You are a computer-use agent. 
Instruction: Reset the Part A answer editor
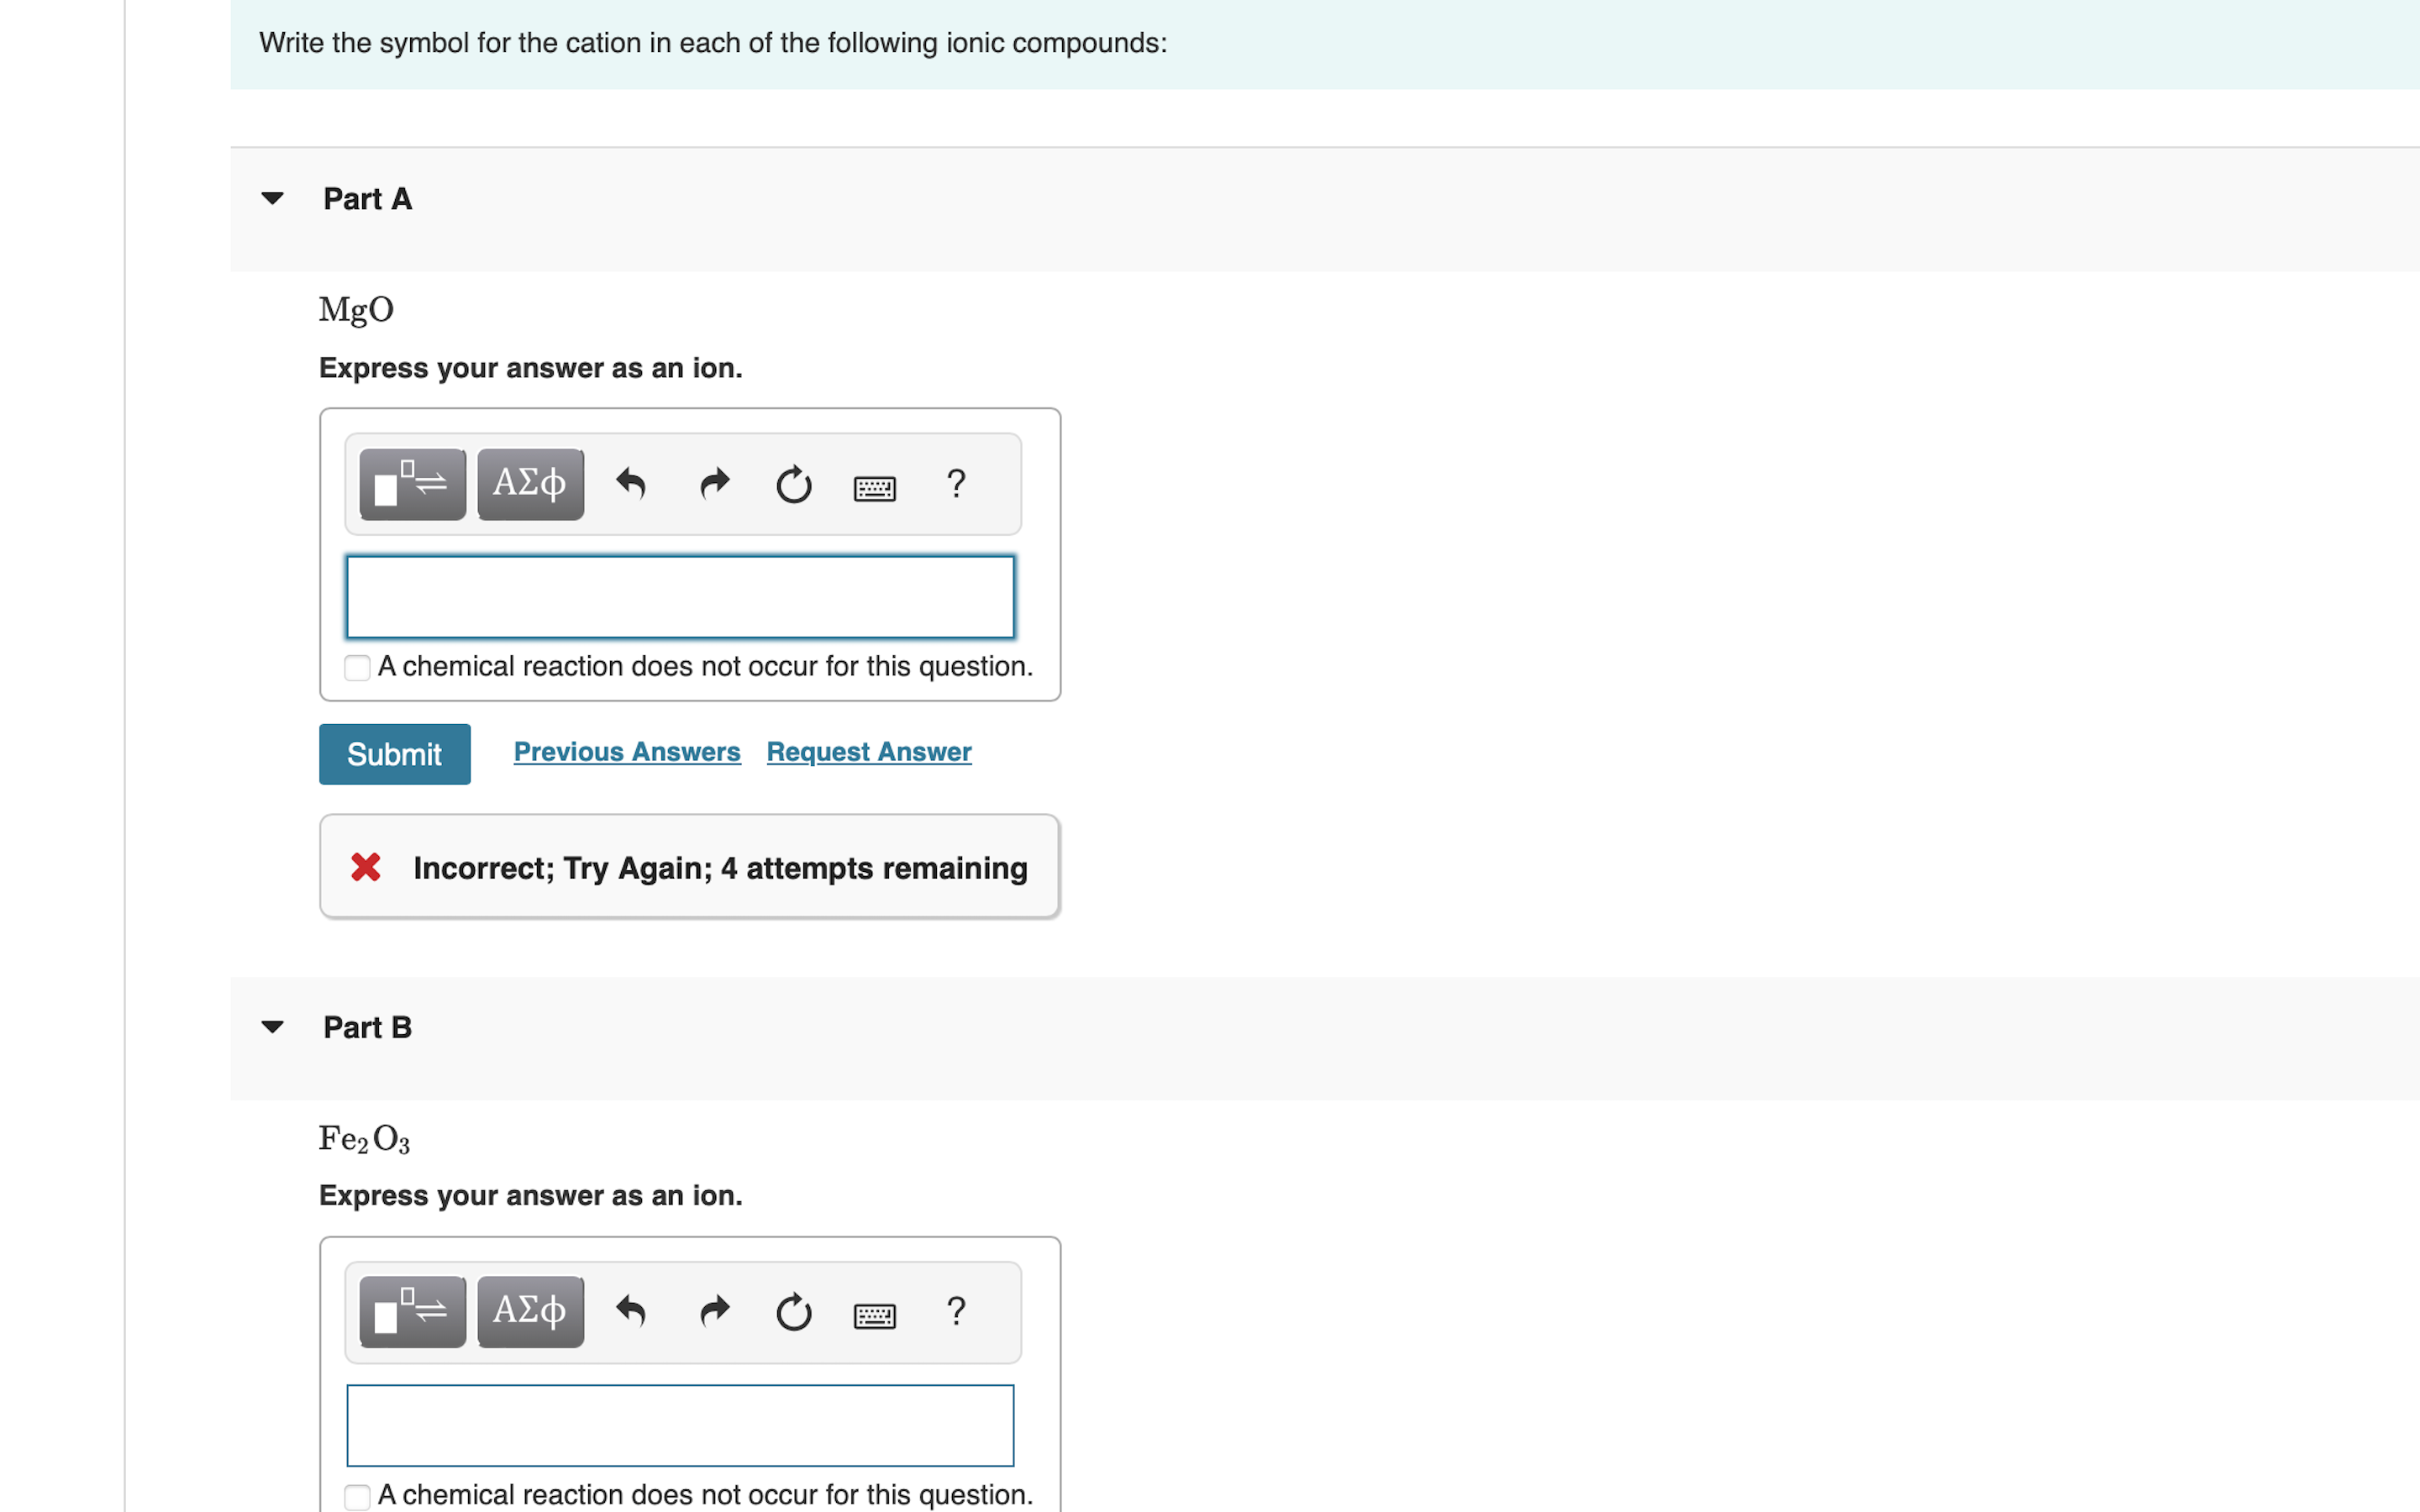793,485
